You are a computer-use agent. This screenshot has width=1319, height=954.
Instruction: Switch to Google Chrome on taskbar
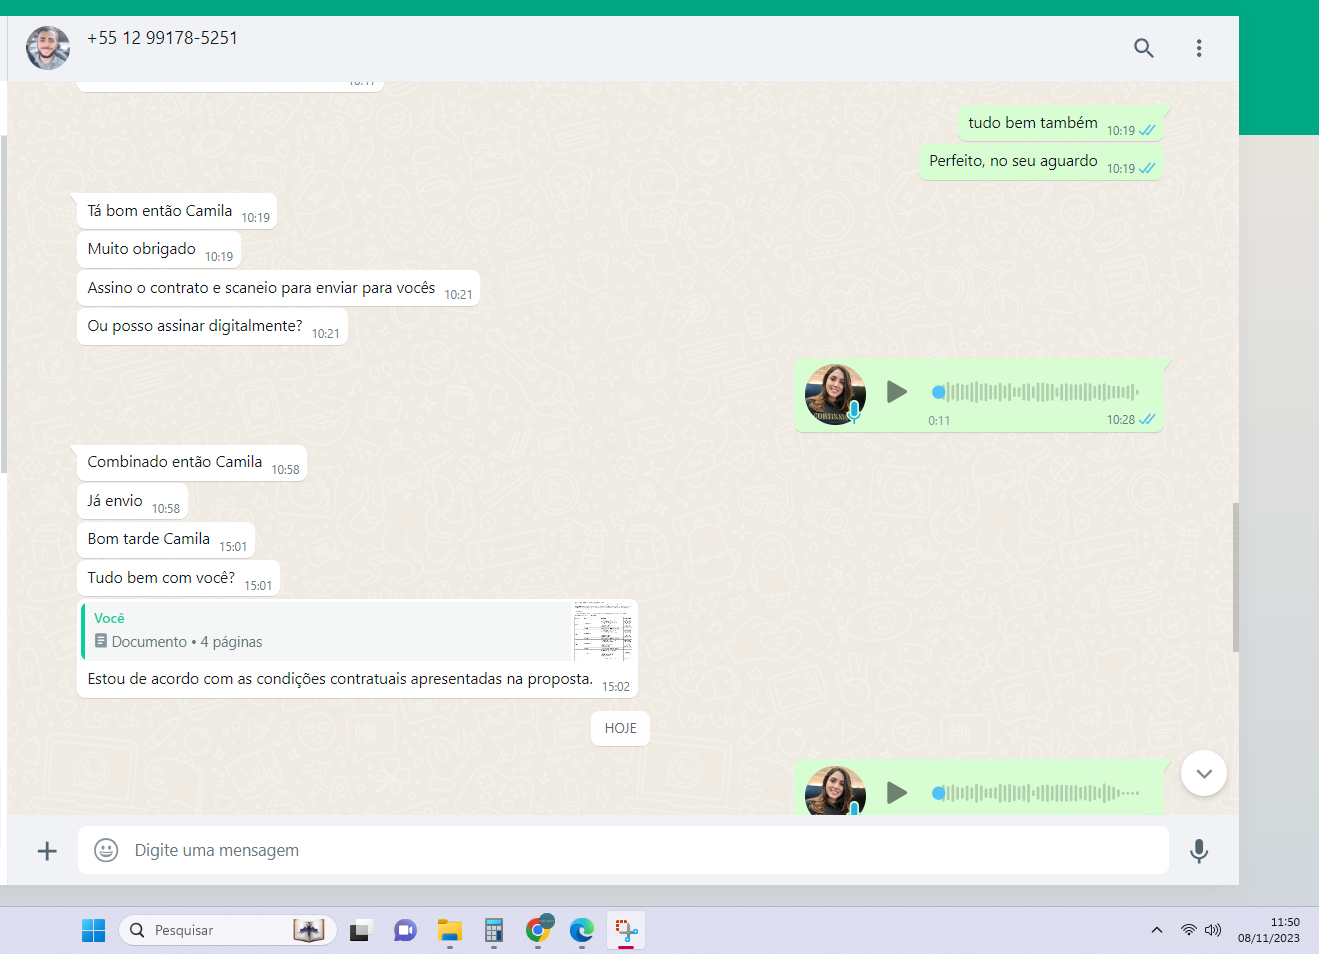[x=538, y=930]
